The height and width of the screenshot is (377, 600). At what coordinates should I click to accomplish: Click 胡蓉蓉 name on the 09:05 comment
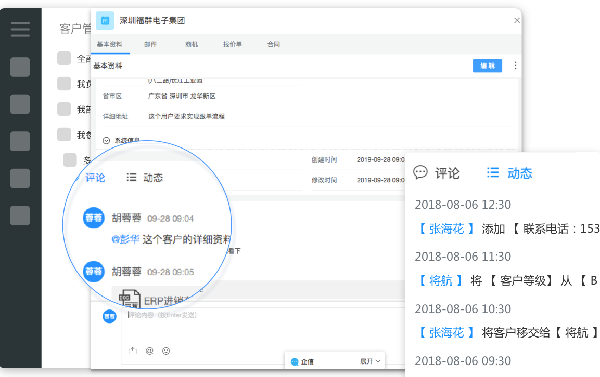(126, 272)
